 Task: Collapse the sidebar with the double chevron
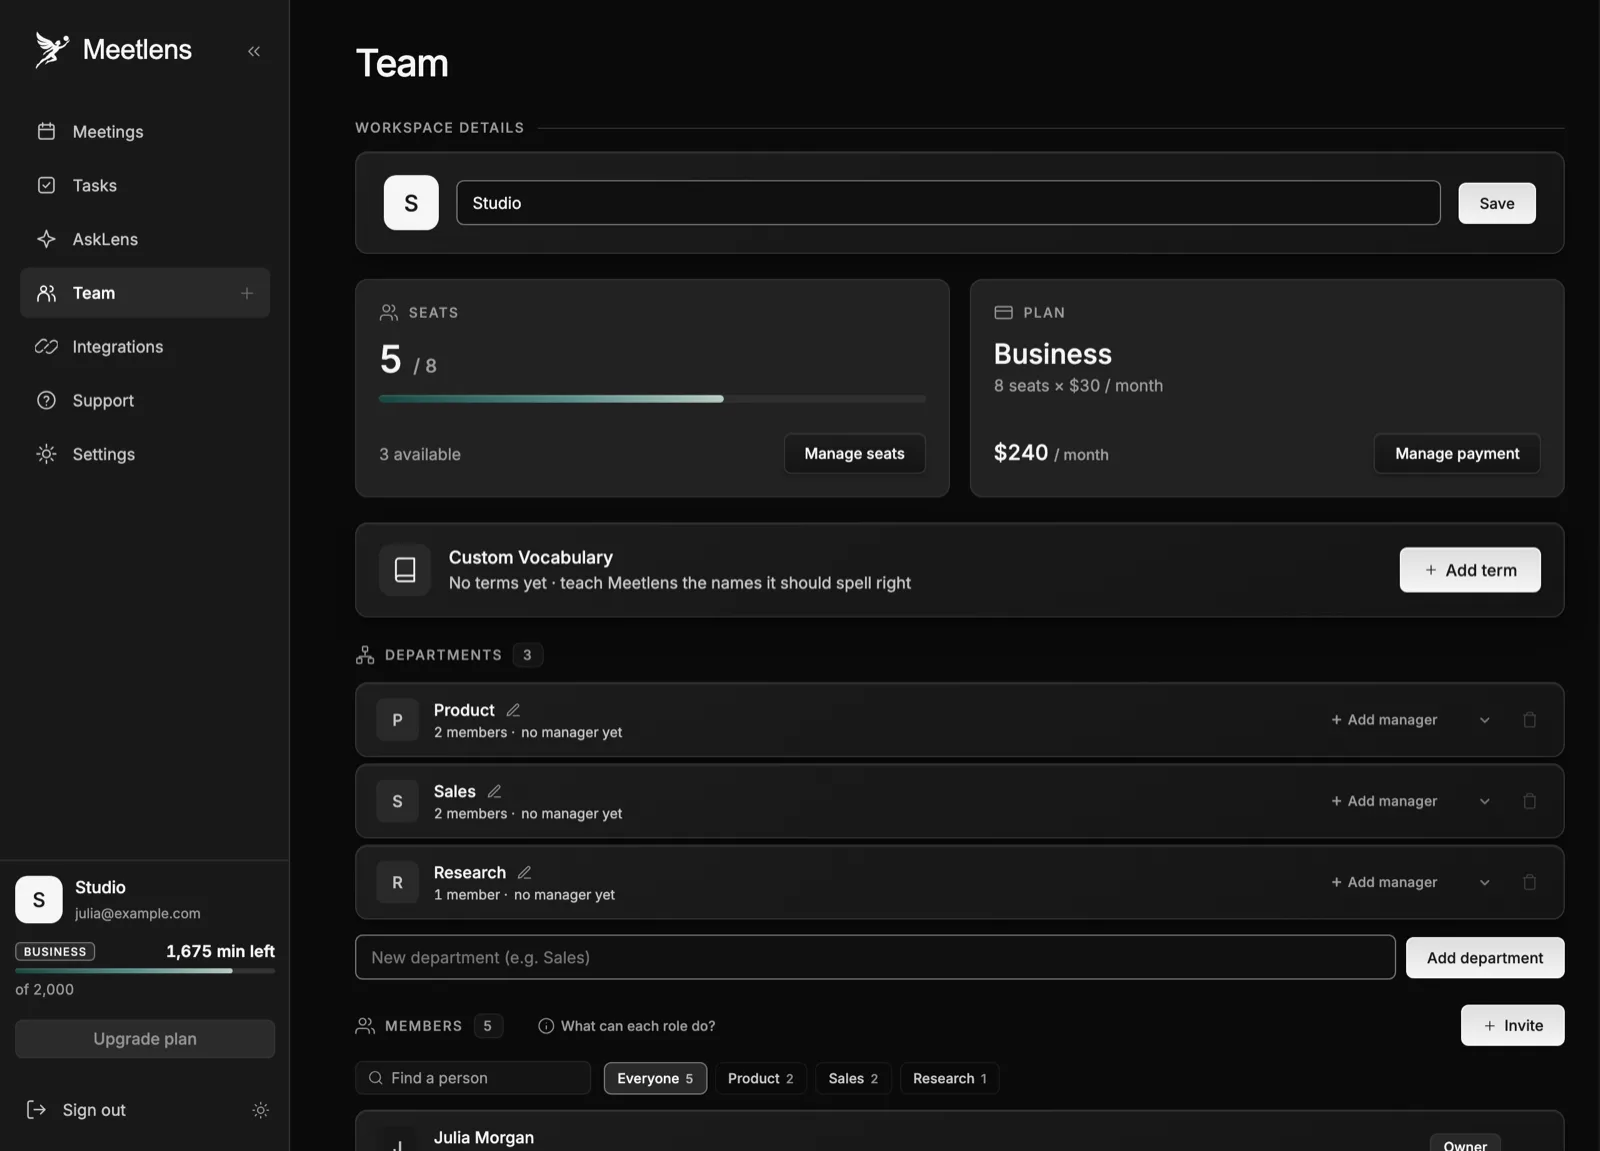(x=254, y=51)
